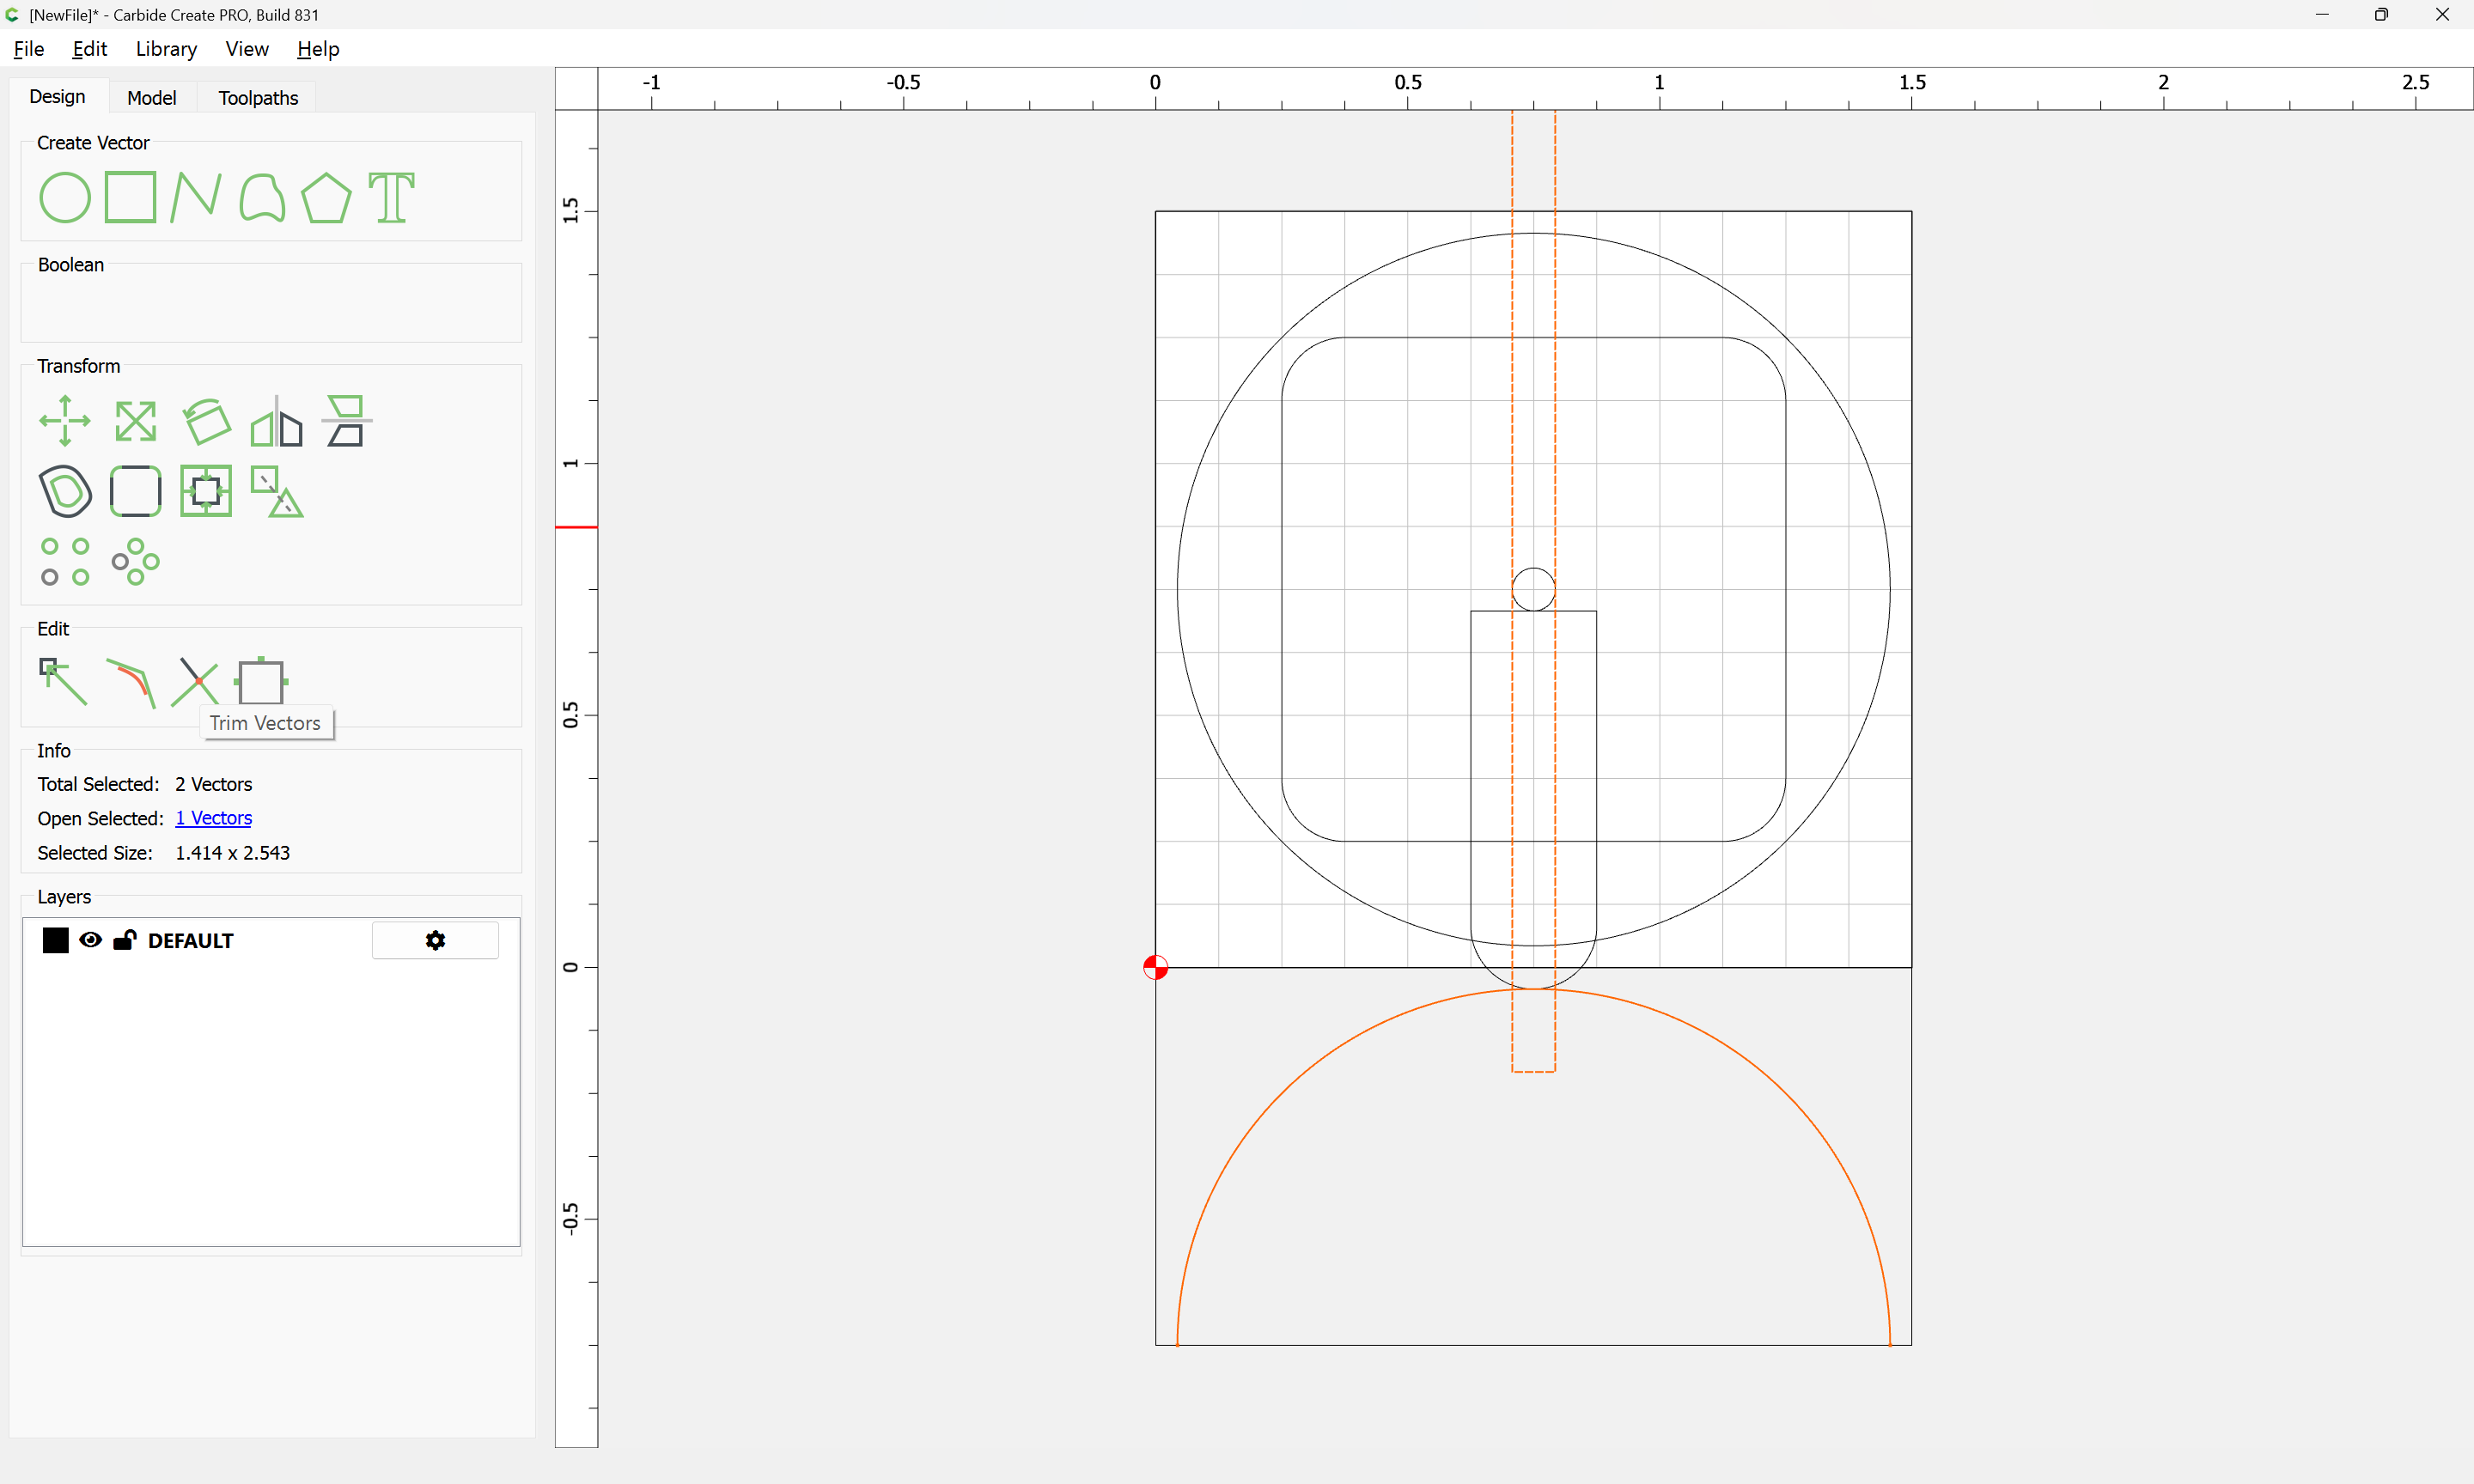Open DEFAULT layer settings gear button
This screenshot has width=2474, height=1484.
pyautogui.click(x=435, y=940)
